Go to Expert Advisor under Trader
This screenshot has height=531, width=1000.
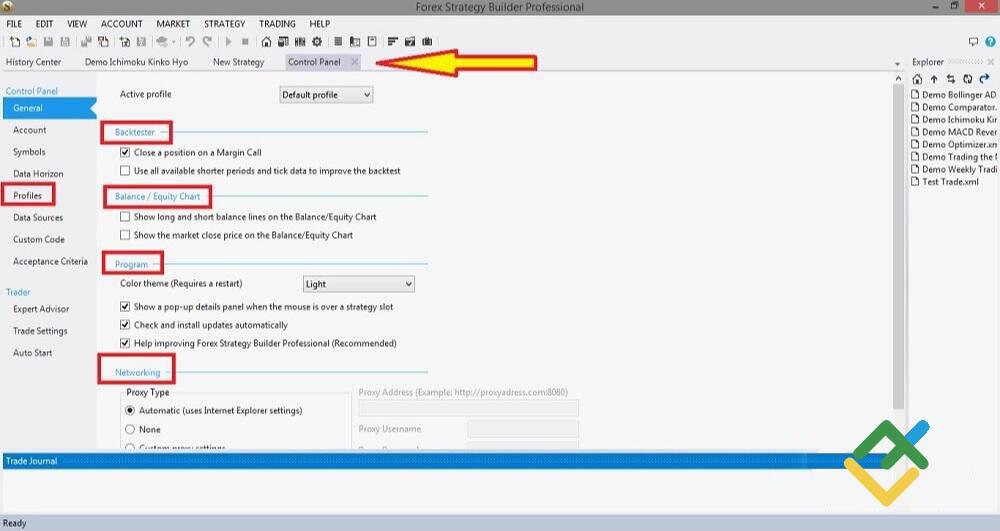(41, 309)
